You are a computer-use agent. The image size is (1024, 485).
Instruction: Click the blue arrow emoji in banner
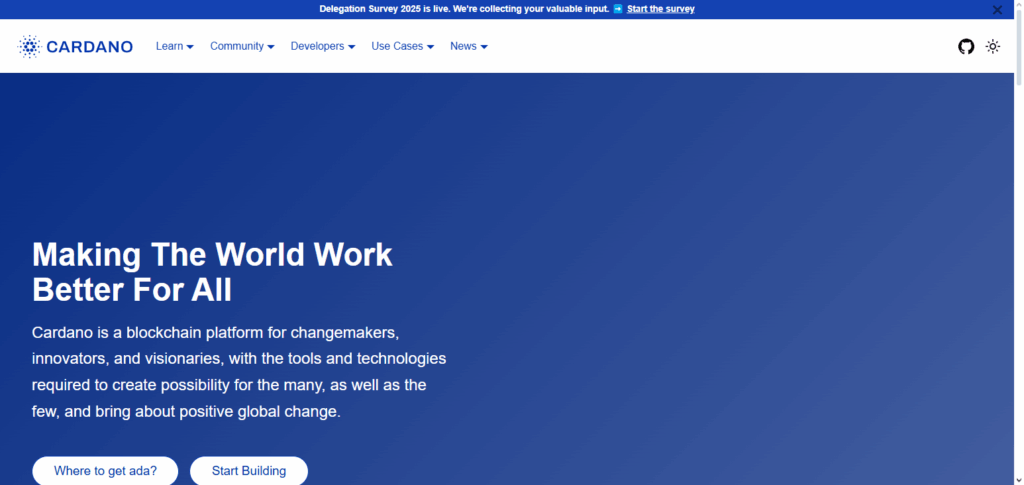point(618,9)
